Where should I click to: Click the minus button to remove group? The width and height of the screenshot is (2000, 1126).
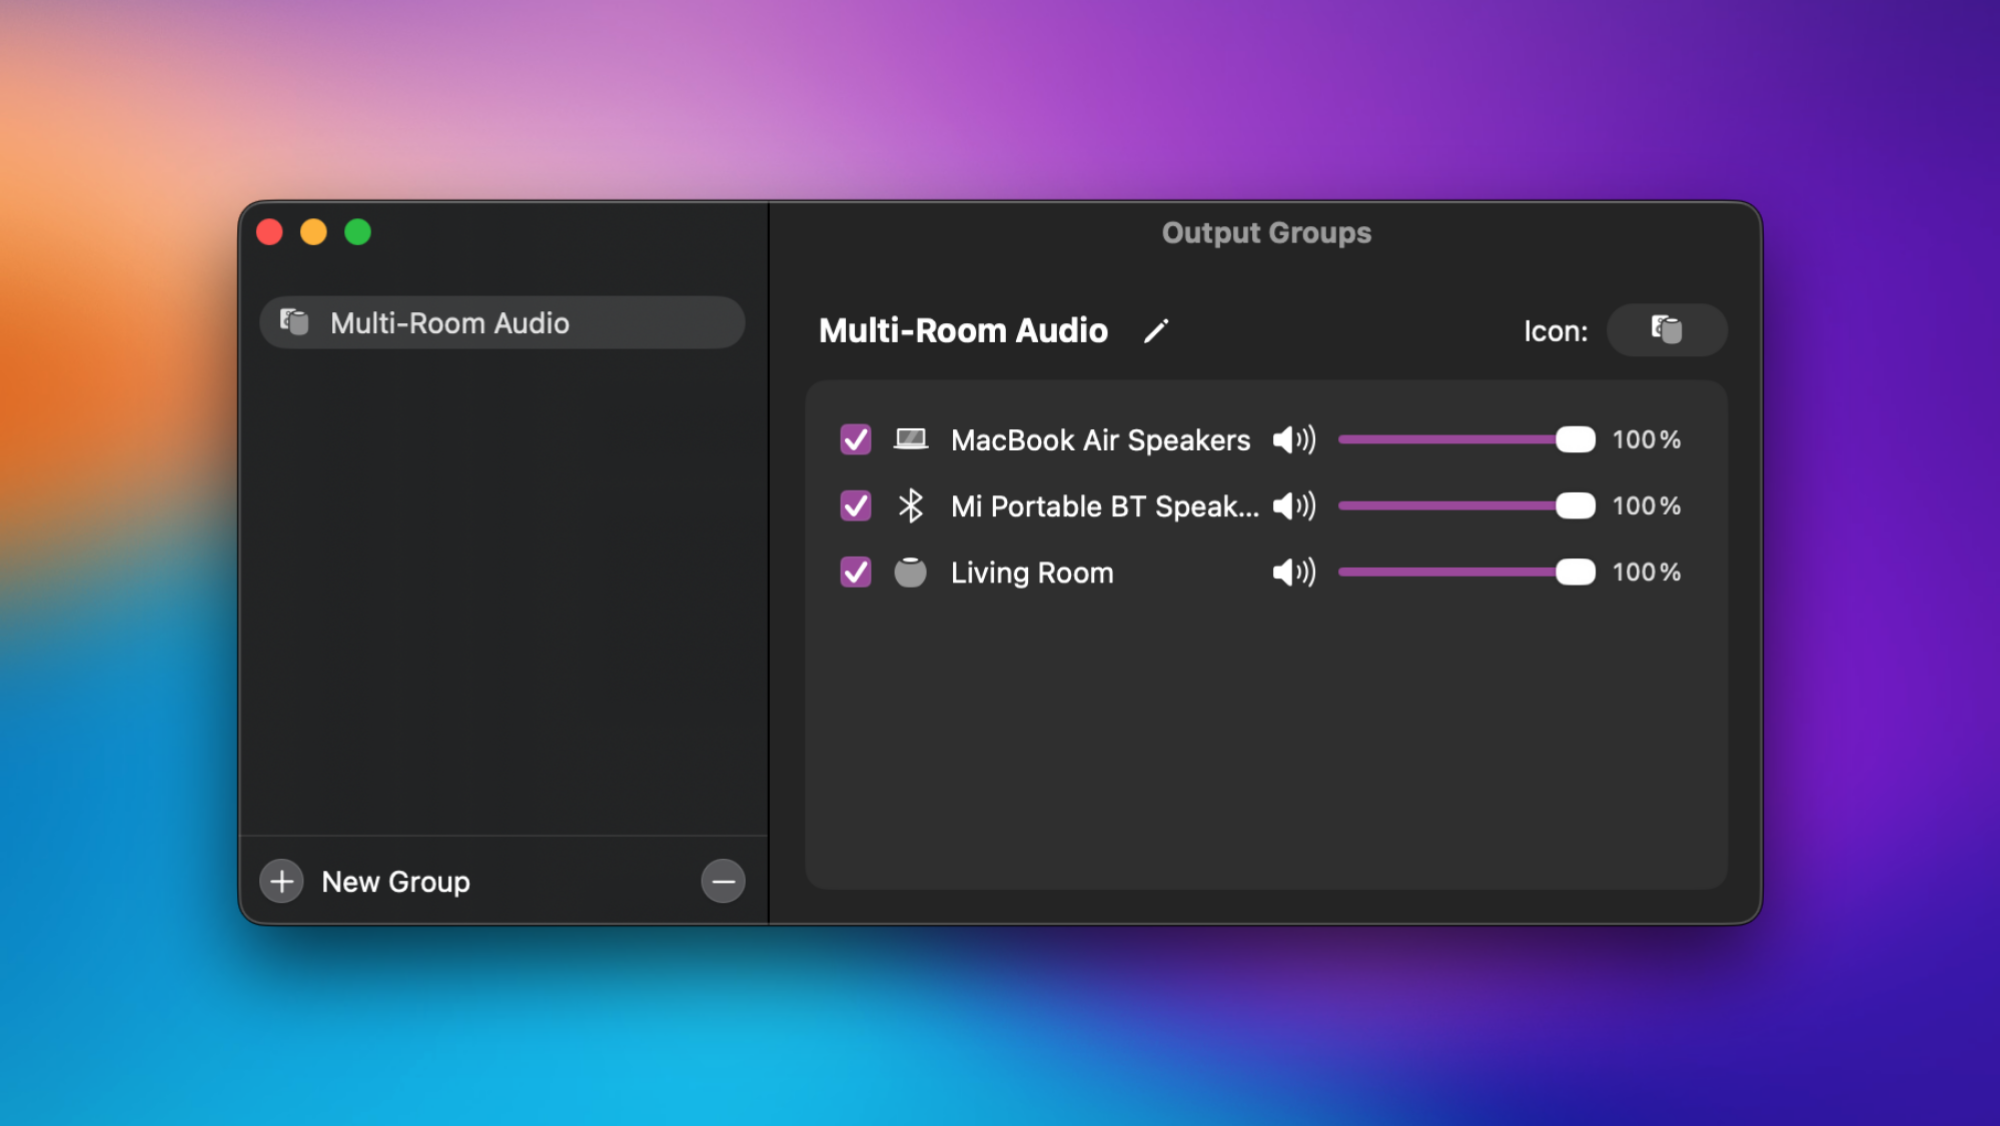click(x=723, y=881)
